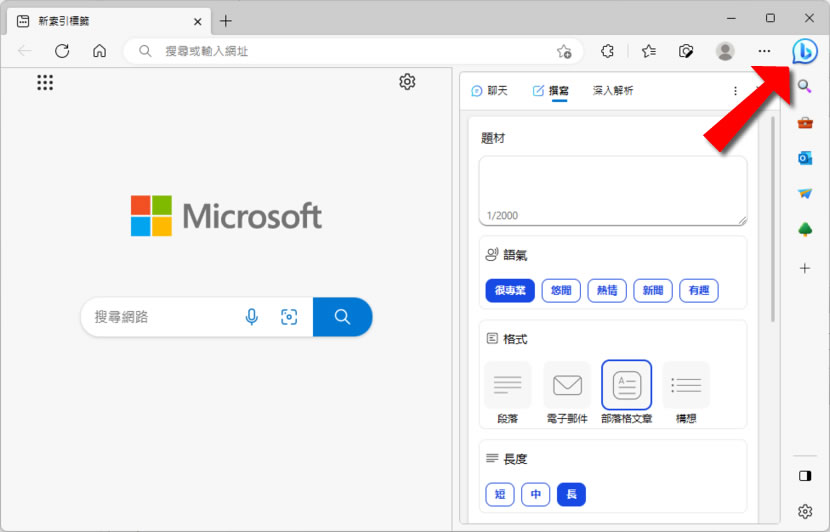This screenshot has height=532, width=830.
Task: Click into the 題材 text area
Action: 613,191
